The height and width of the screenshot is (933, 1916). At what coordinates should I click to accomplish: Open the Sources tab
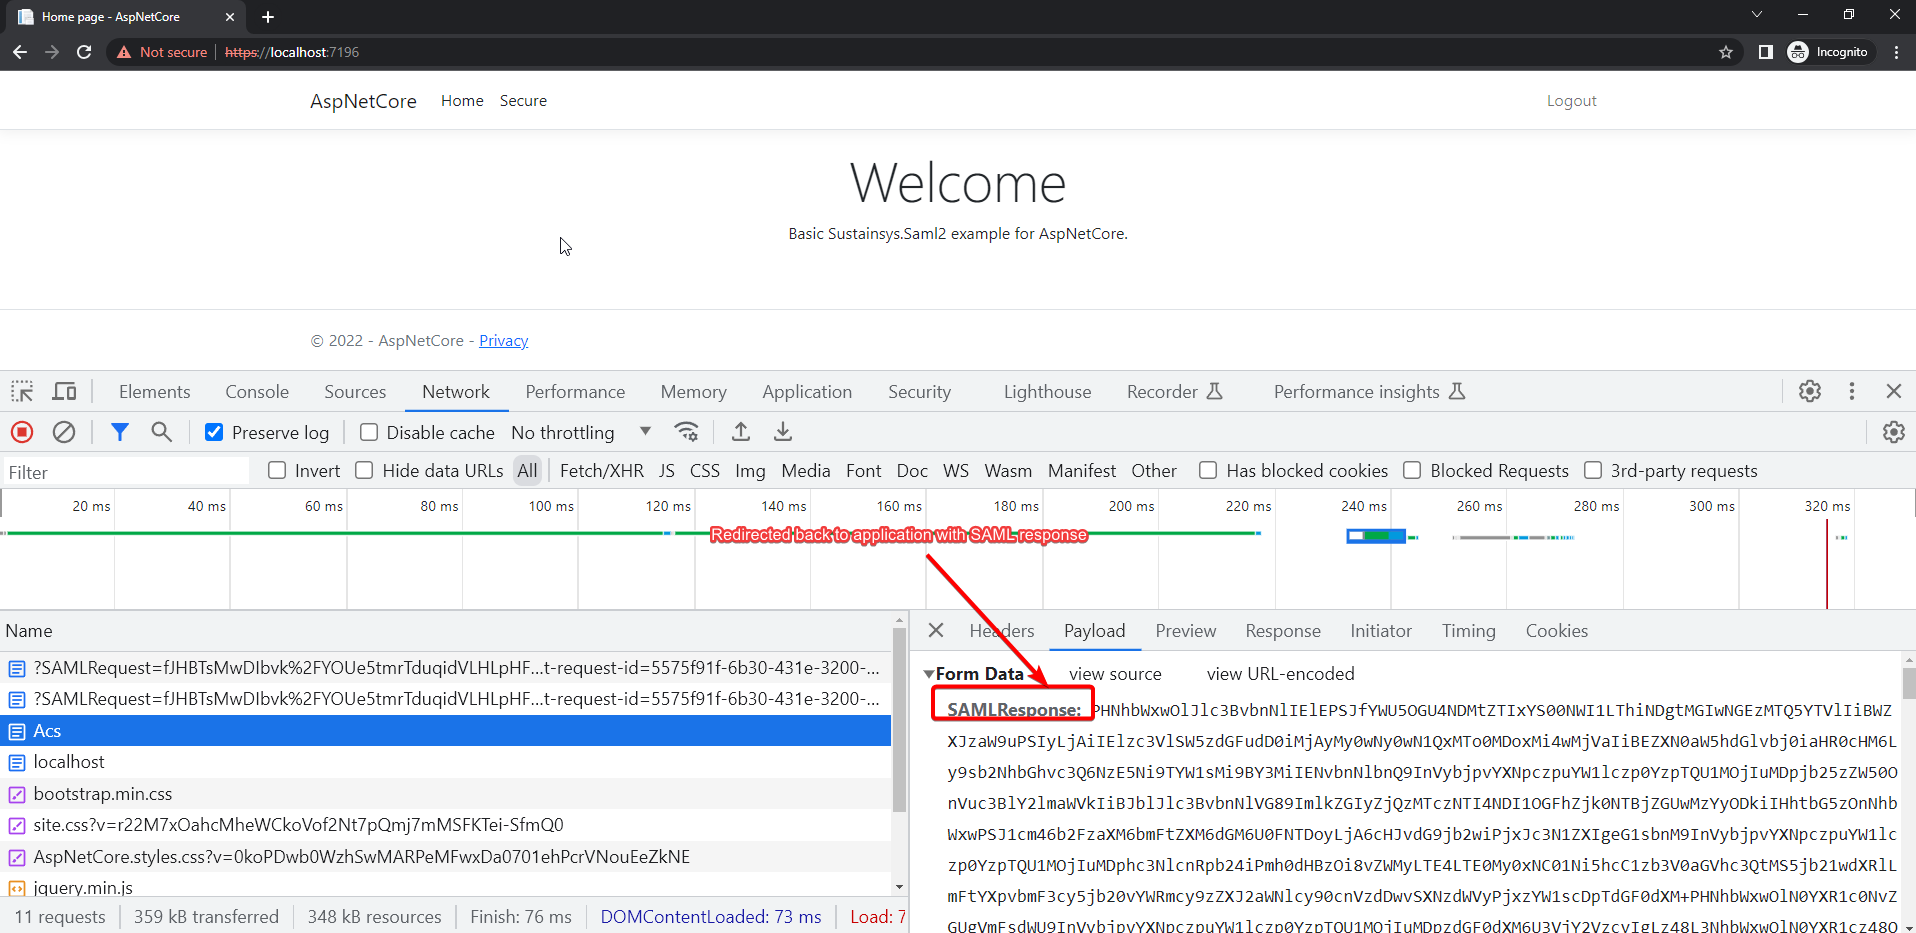click(x=355, y=392)
